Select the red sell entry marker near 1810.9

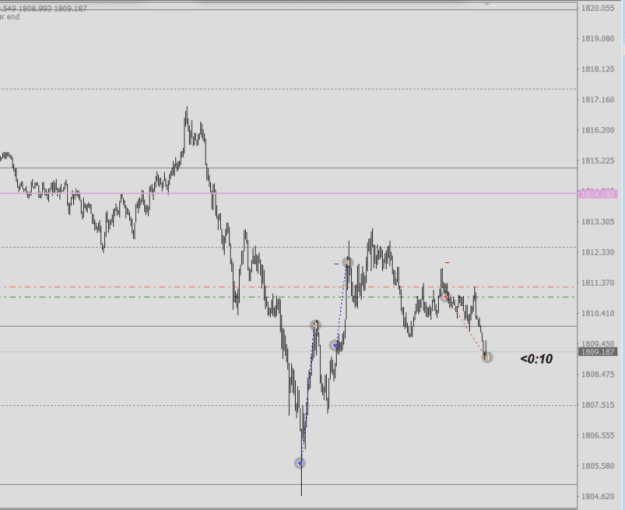pyautogui.click(x=445, y=297)
